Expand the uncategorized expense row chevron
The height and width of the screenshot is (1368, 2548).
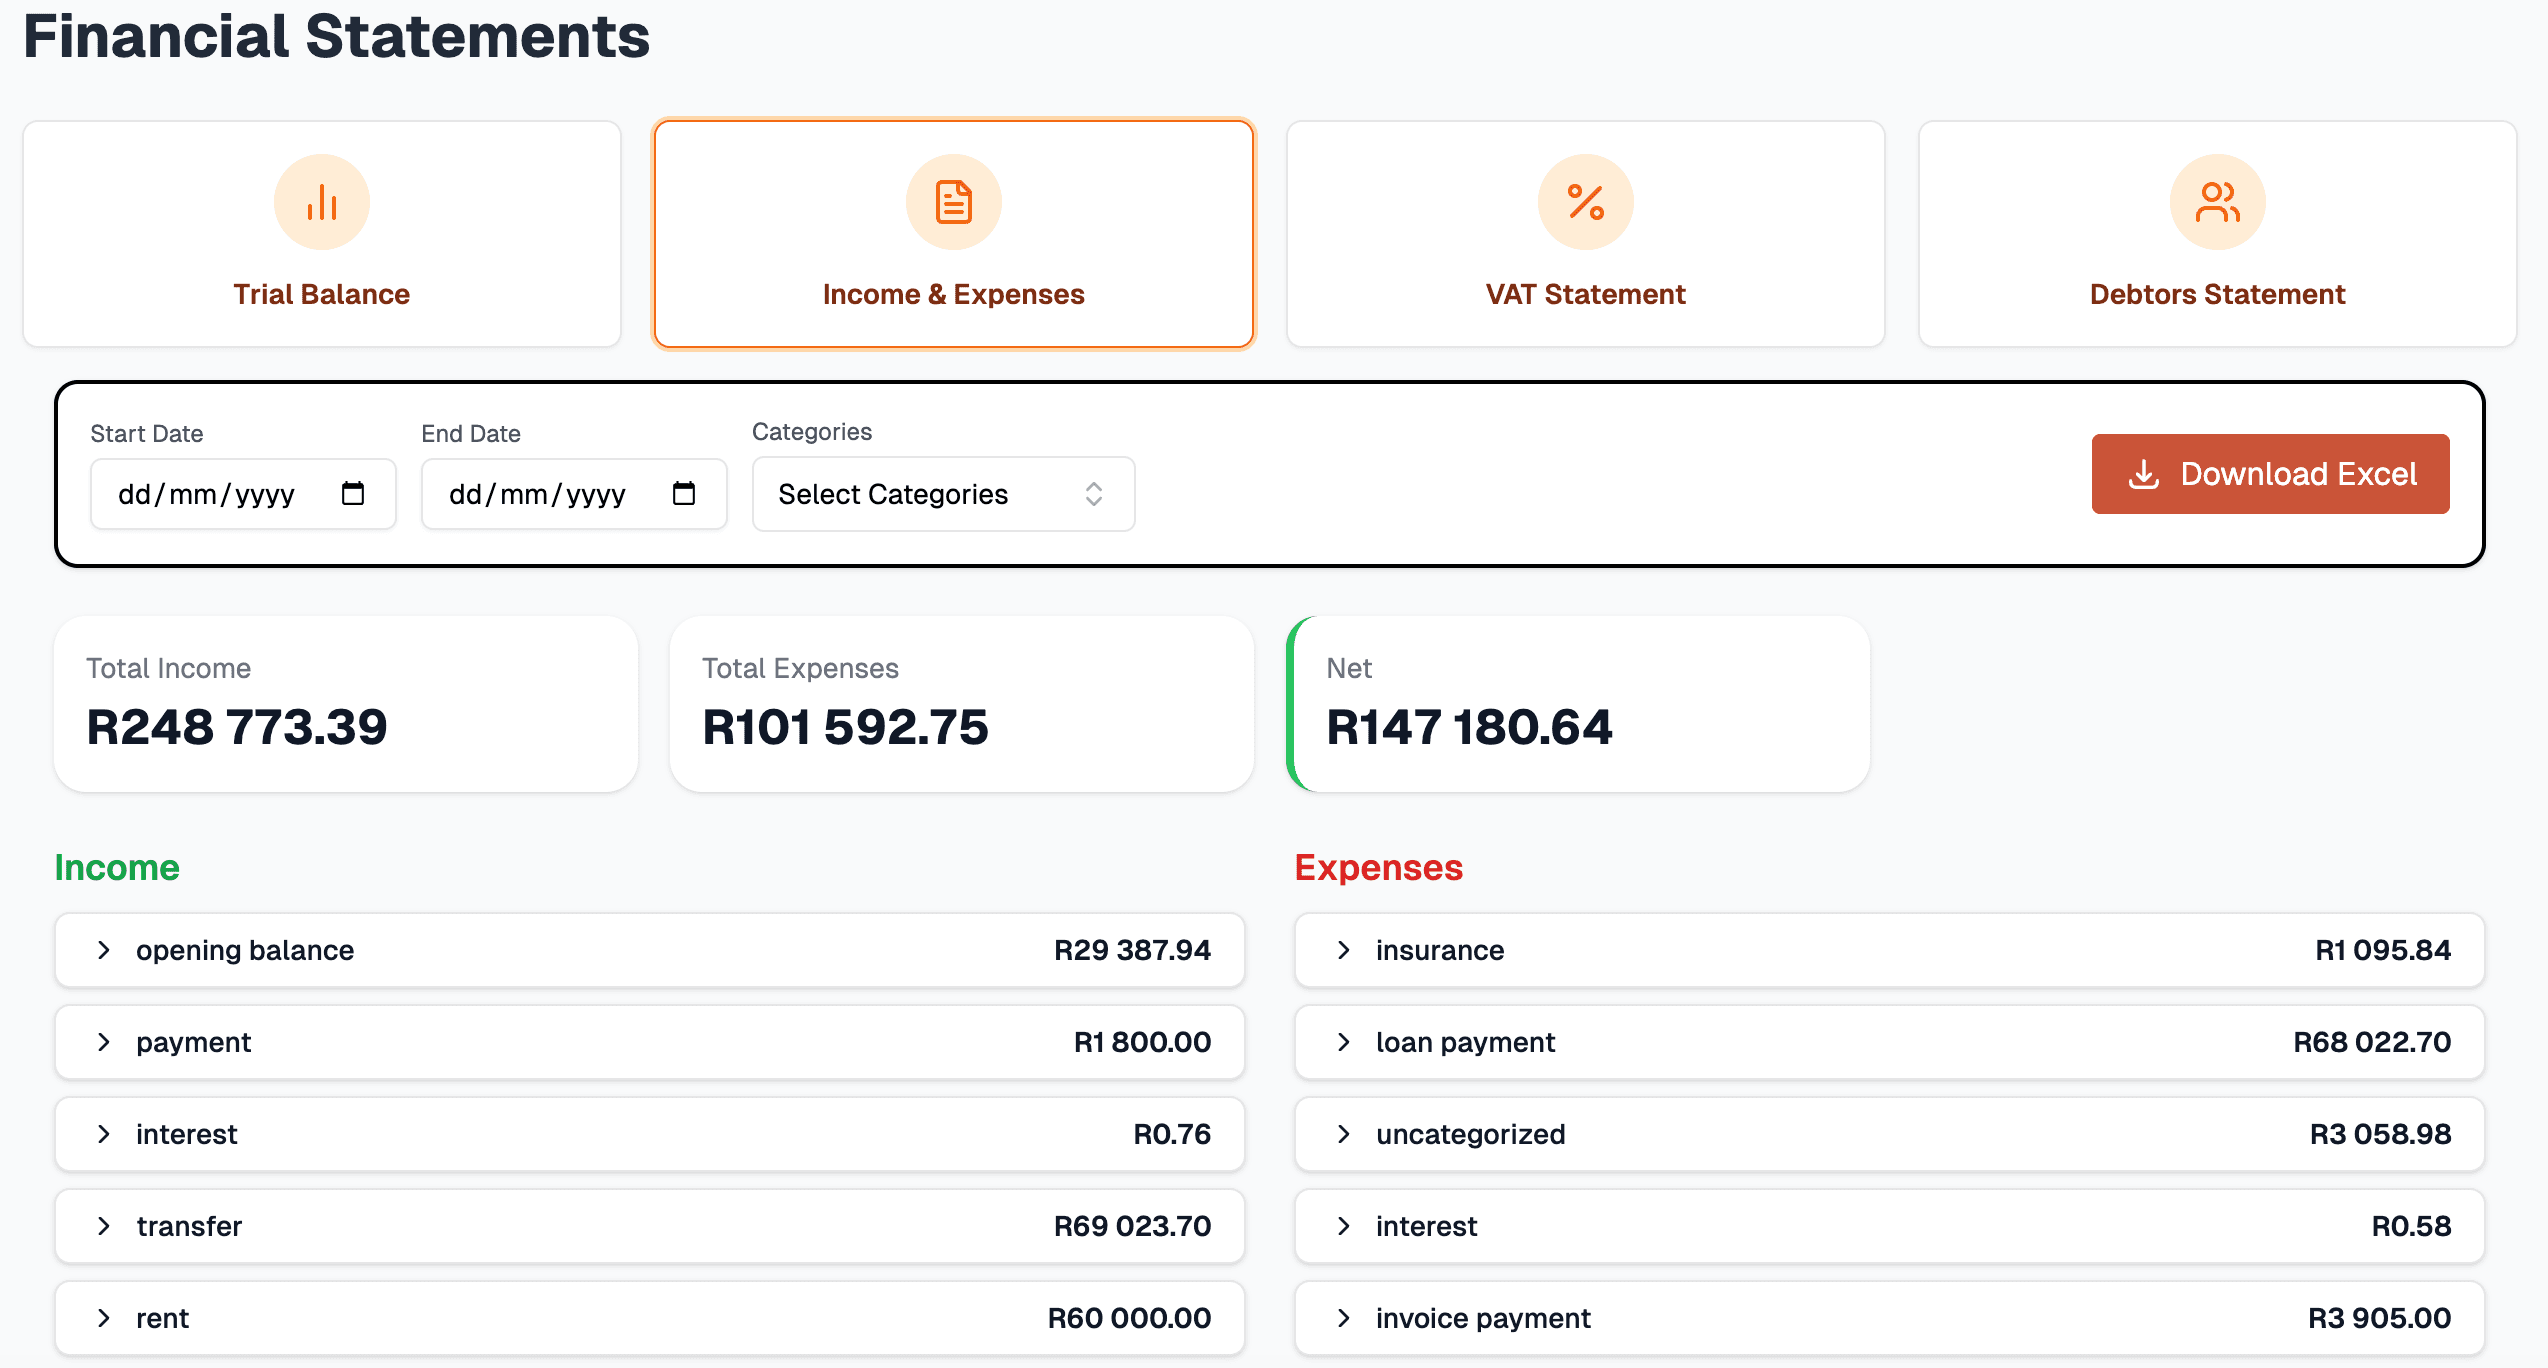tap(1343, 1134)
